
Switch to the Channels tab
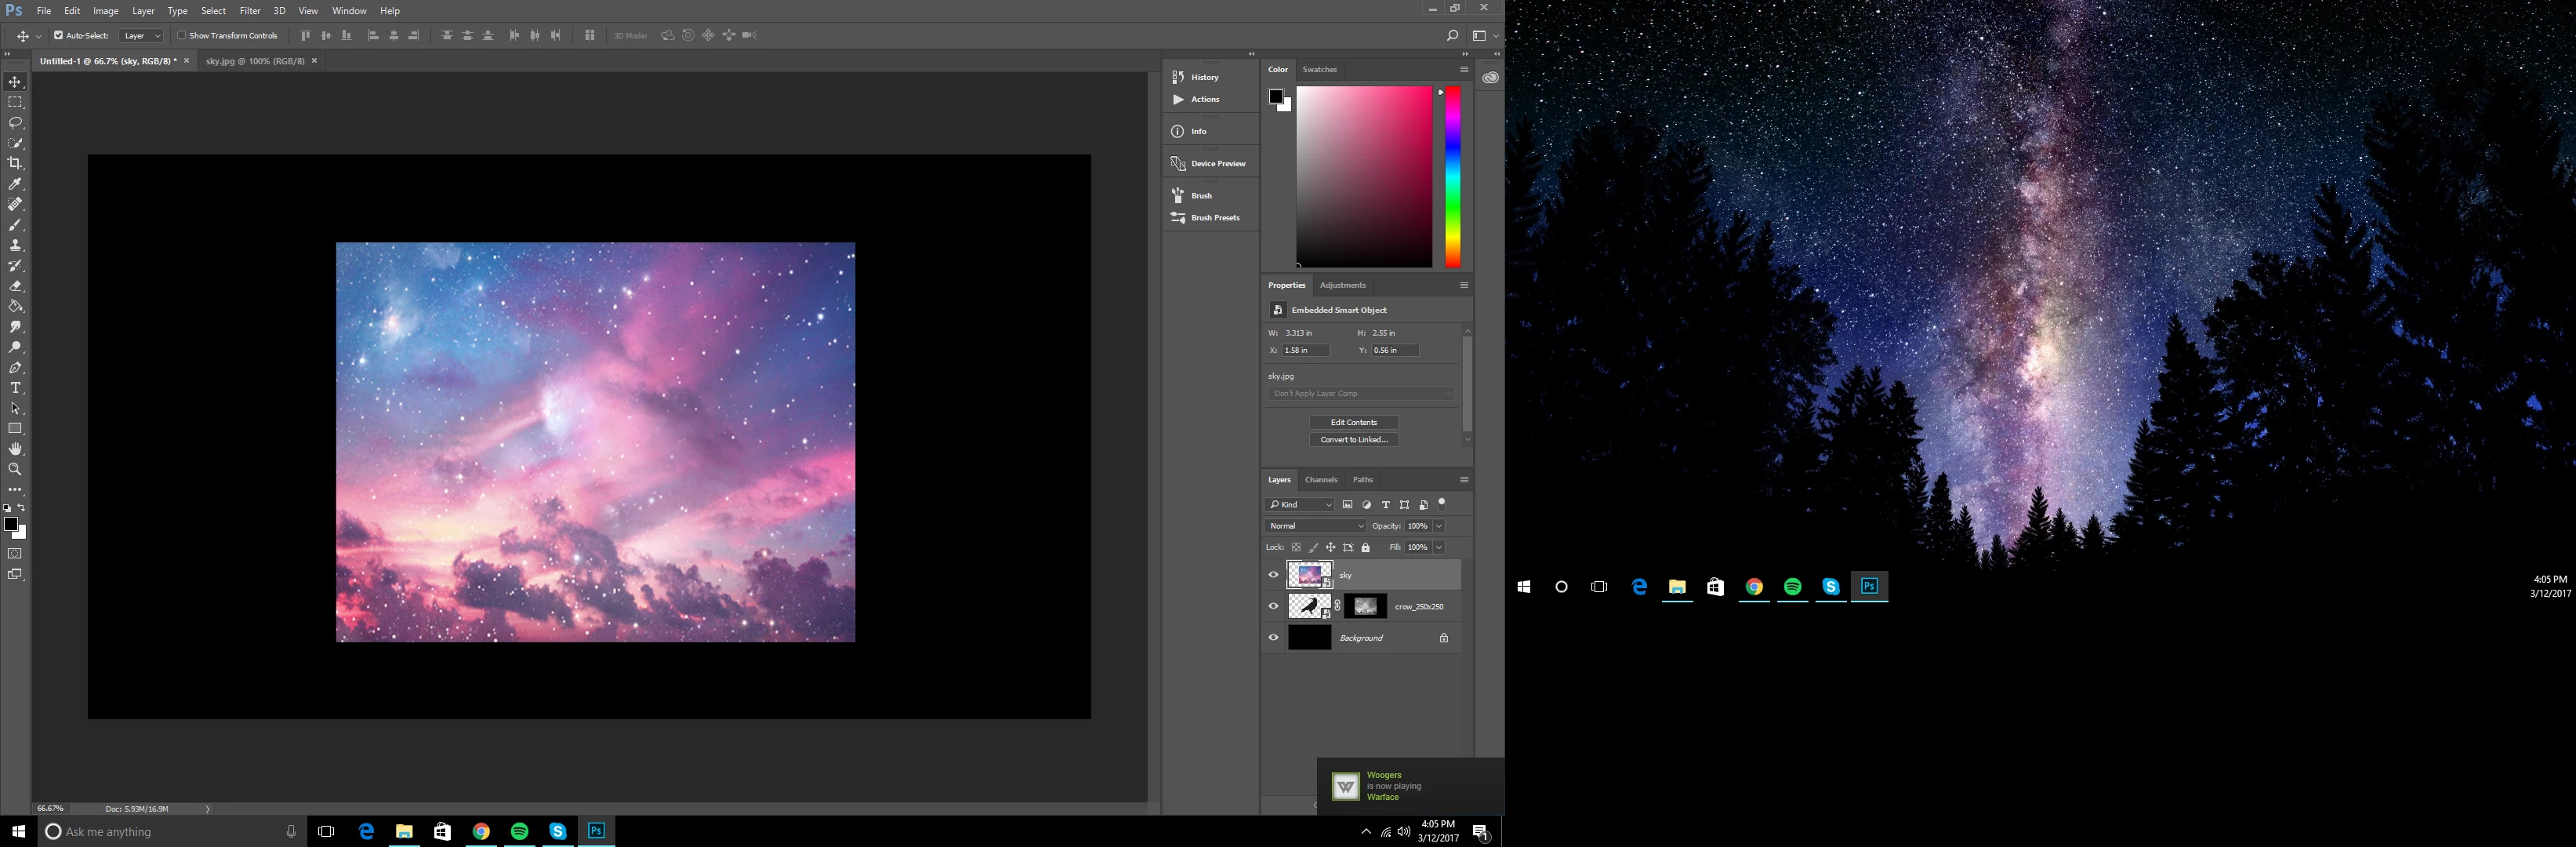(1321, 480)
